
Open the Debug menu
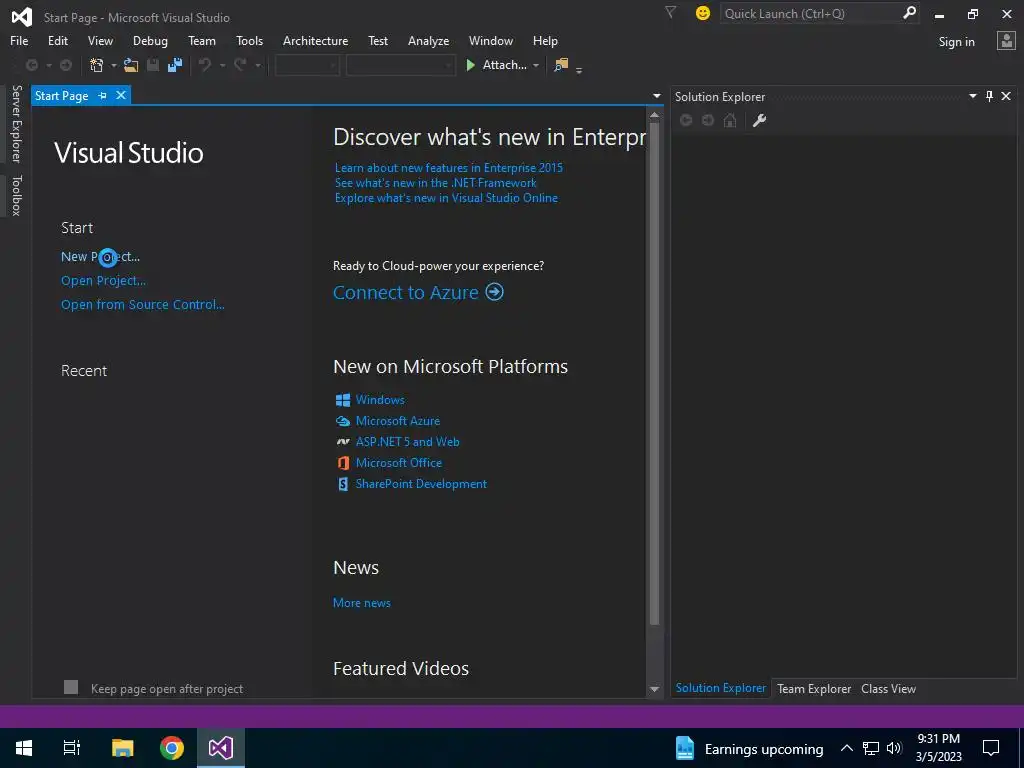pyautogui.click(x=150, y=40)
